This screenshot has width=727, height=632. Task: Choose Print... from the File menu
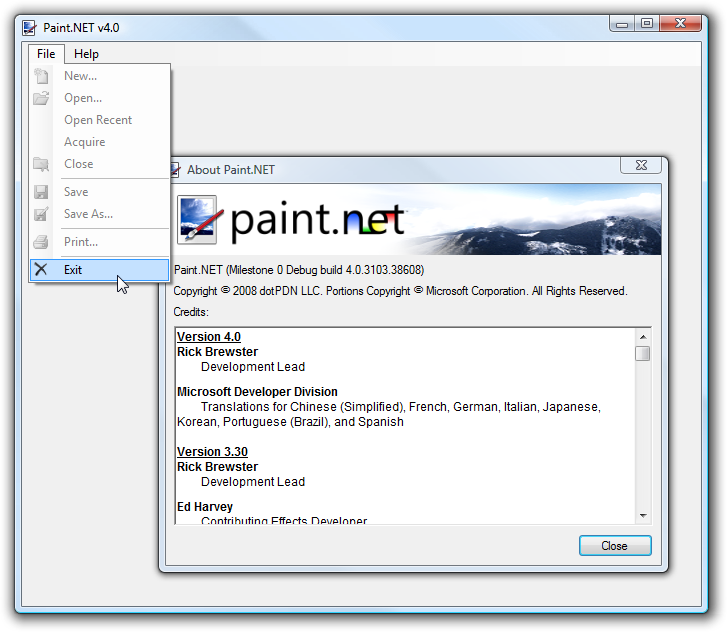click(x=100, y=242)
